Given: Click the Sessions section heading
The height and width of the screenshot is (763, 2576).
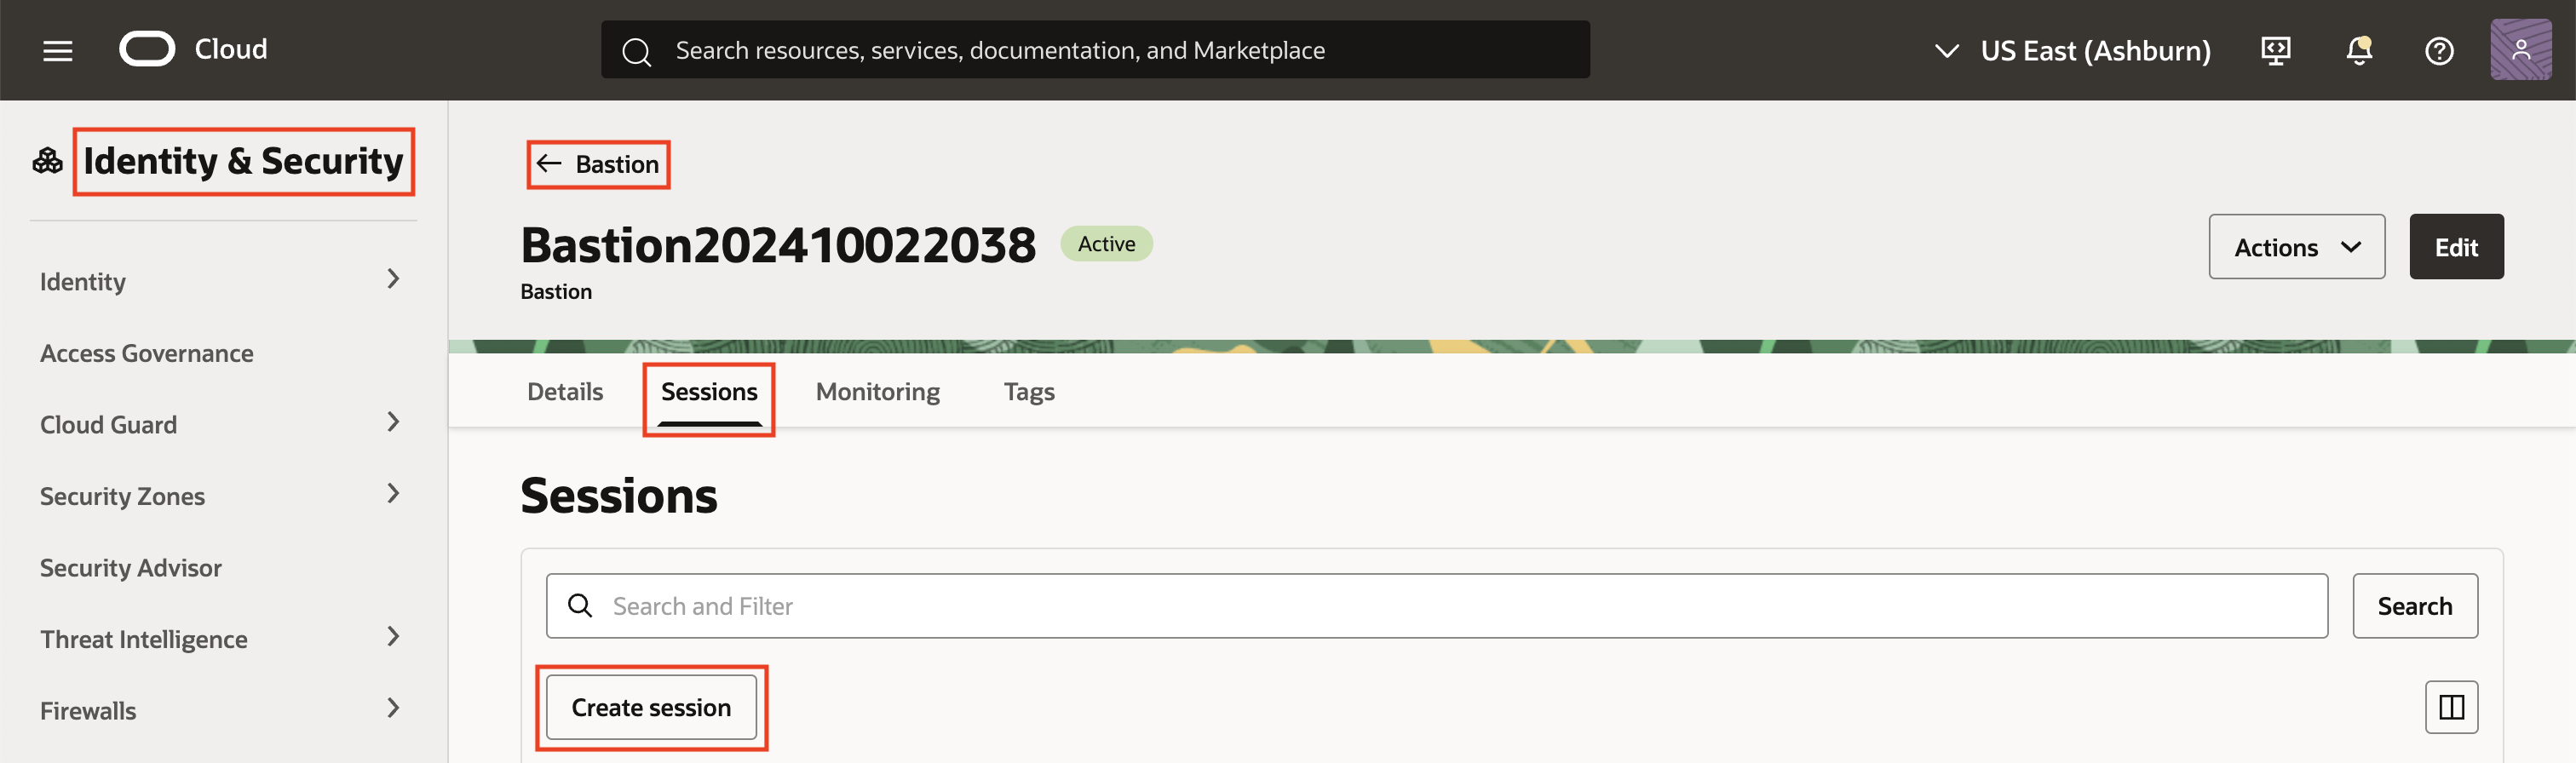Looking at the screenshot, I should pos(619,496).
